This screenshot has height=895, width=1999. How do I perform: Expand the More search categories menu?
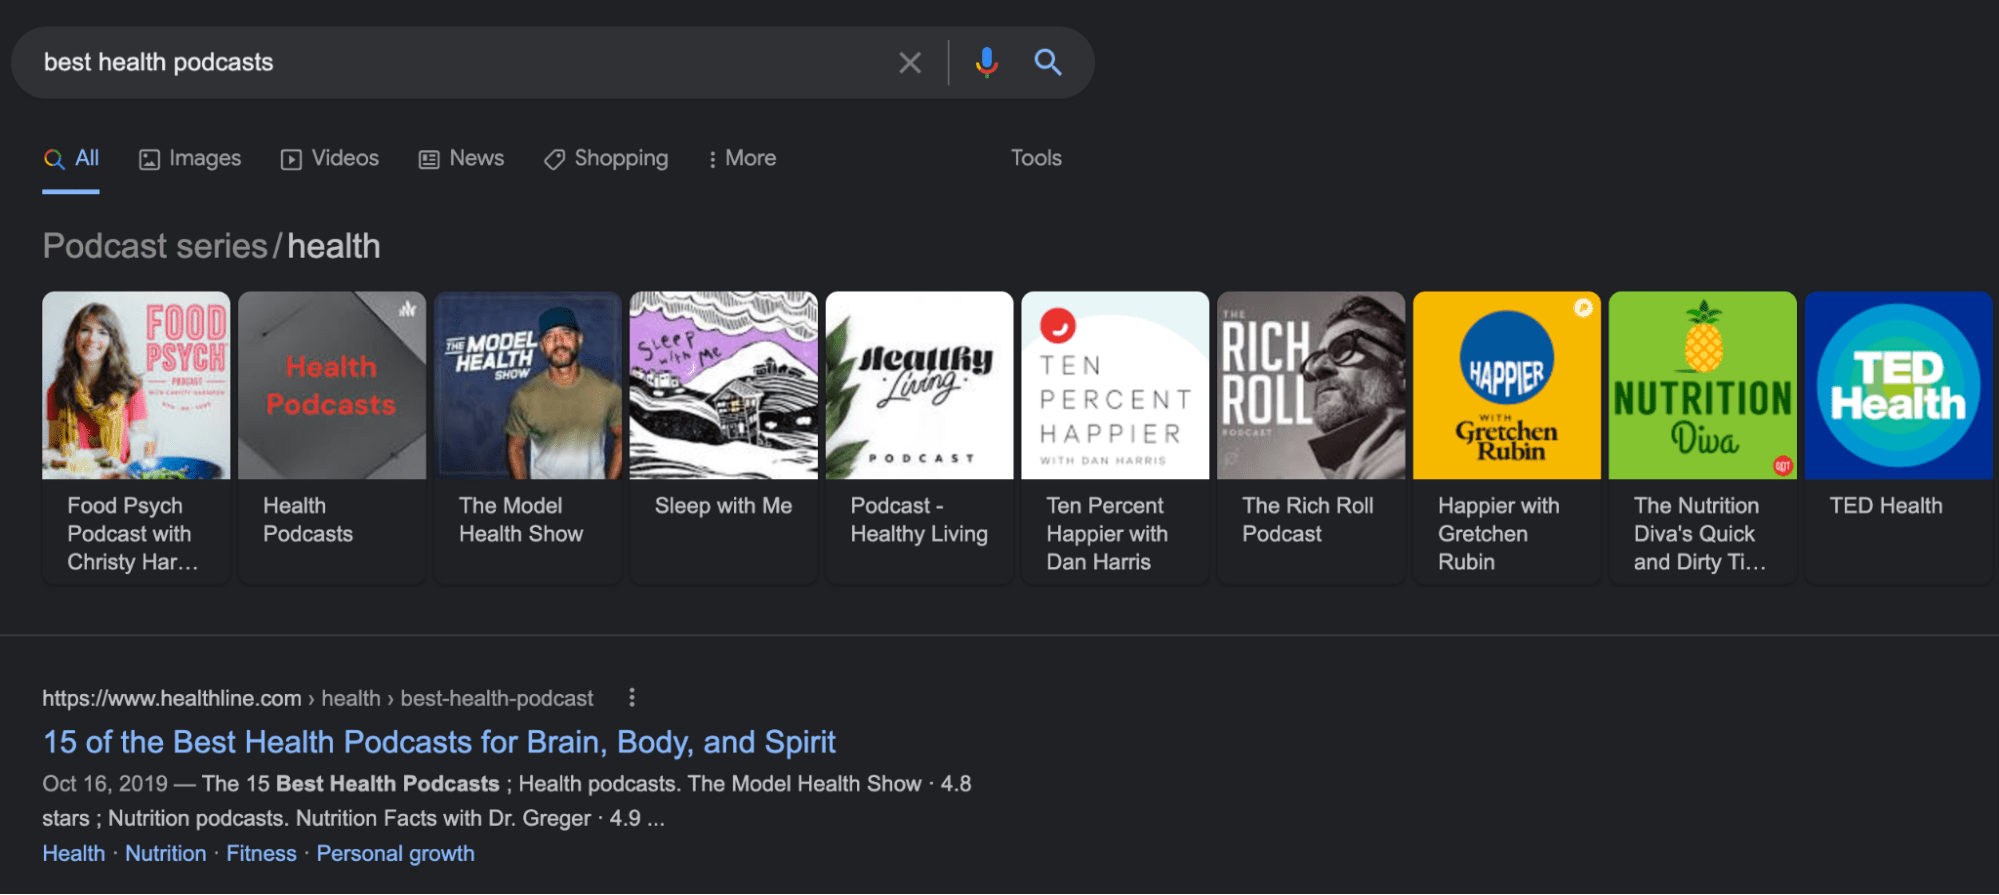742,158
